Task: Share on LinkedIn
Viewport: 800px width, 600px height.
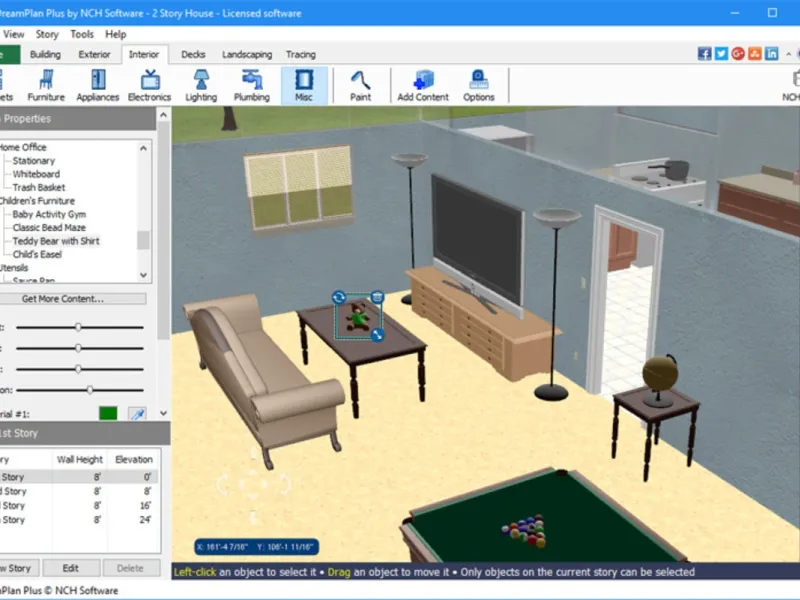Action: click(771, 54)
